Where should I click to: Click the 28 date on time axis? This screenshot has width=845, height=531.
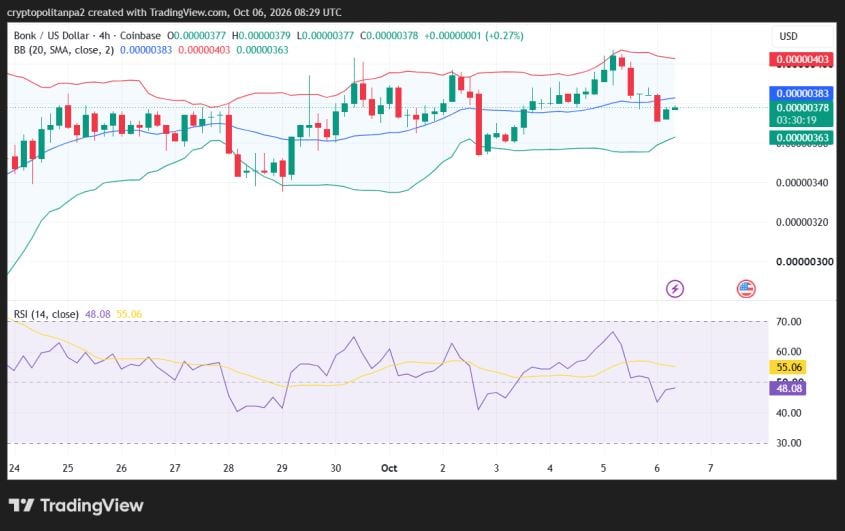pos(228,468)
